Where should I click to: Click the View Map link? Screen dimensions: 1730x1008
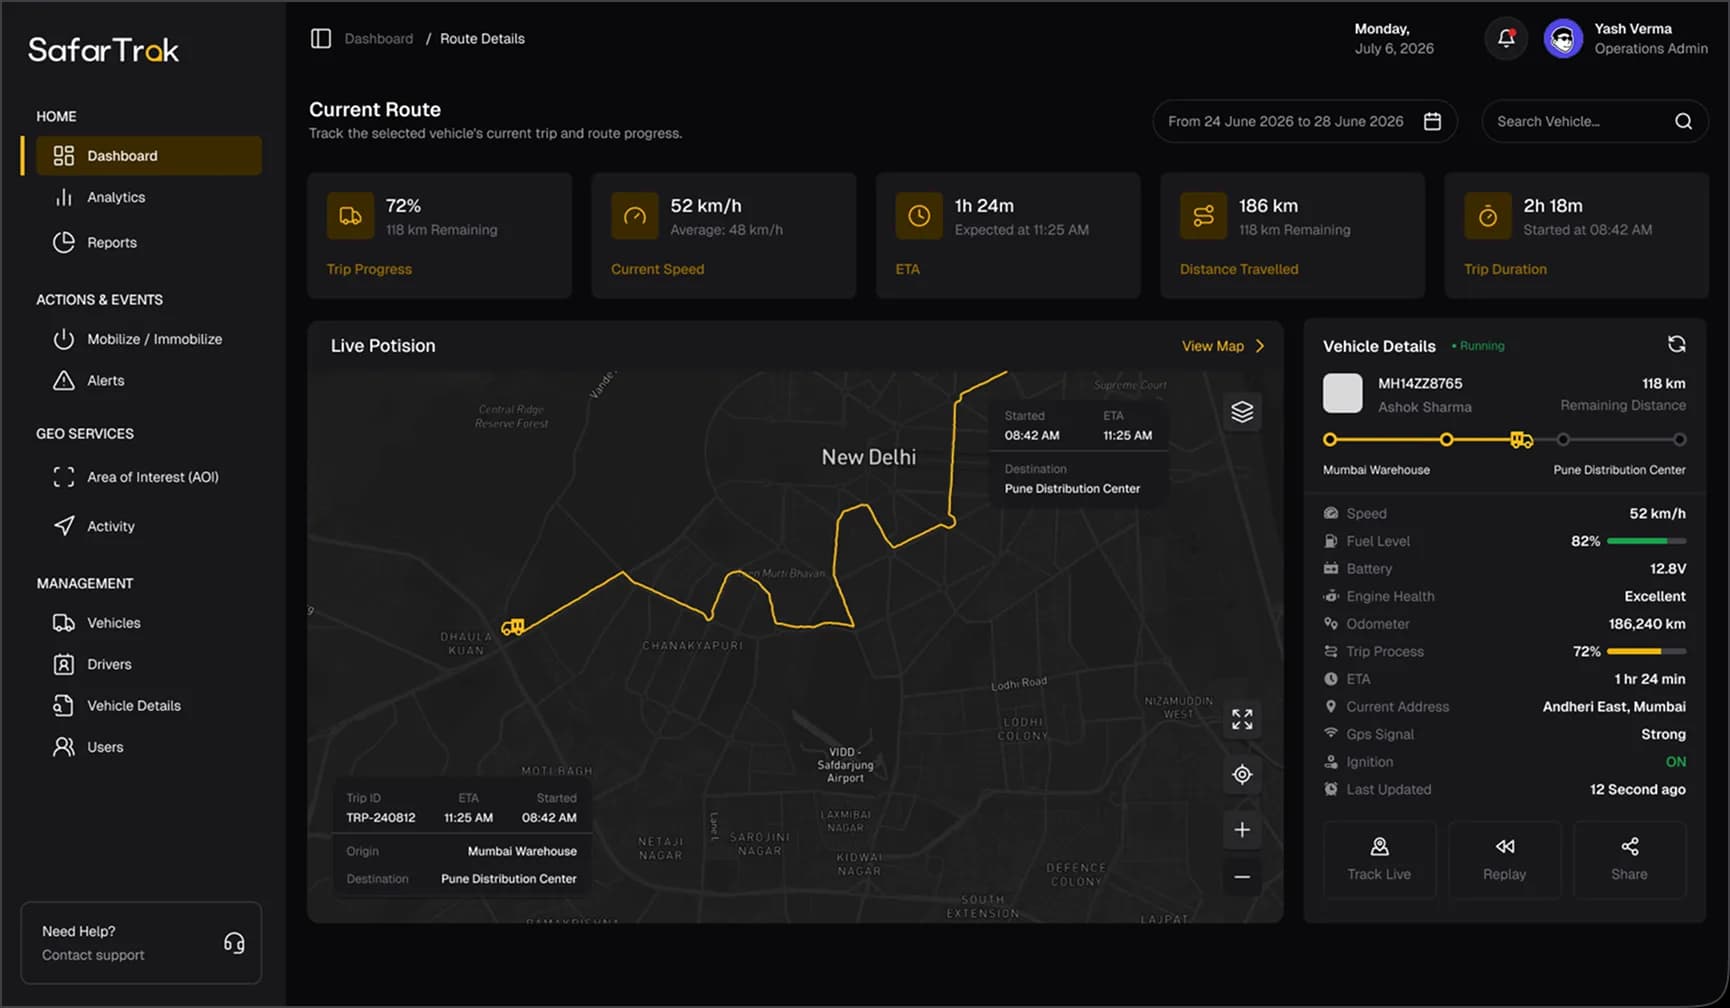pos(1223,346)
